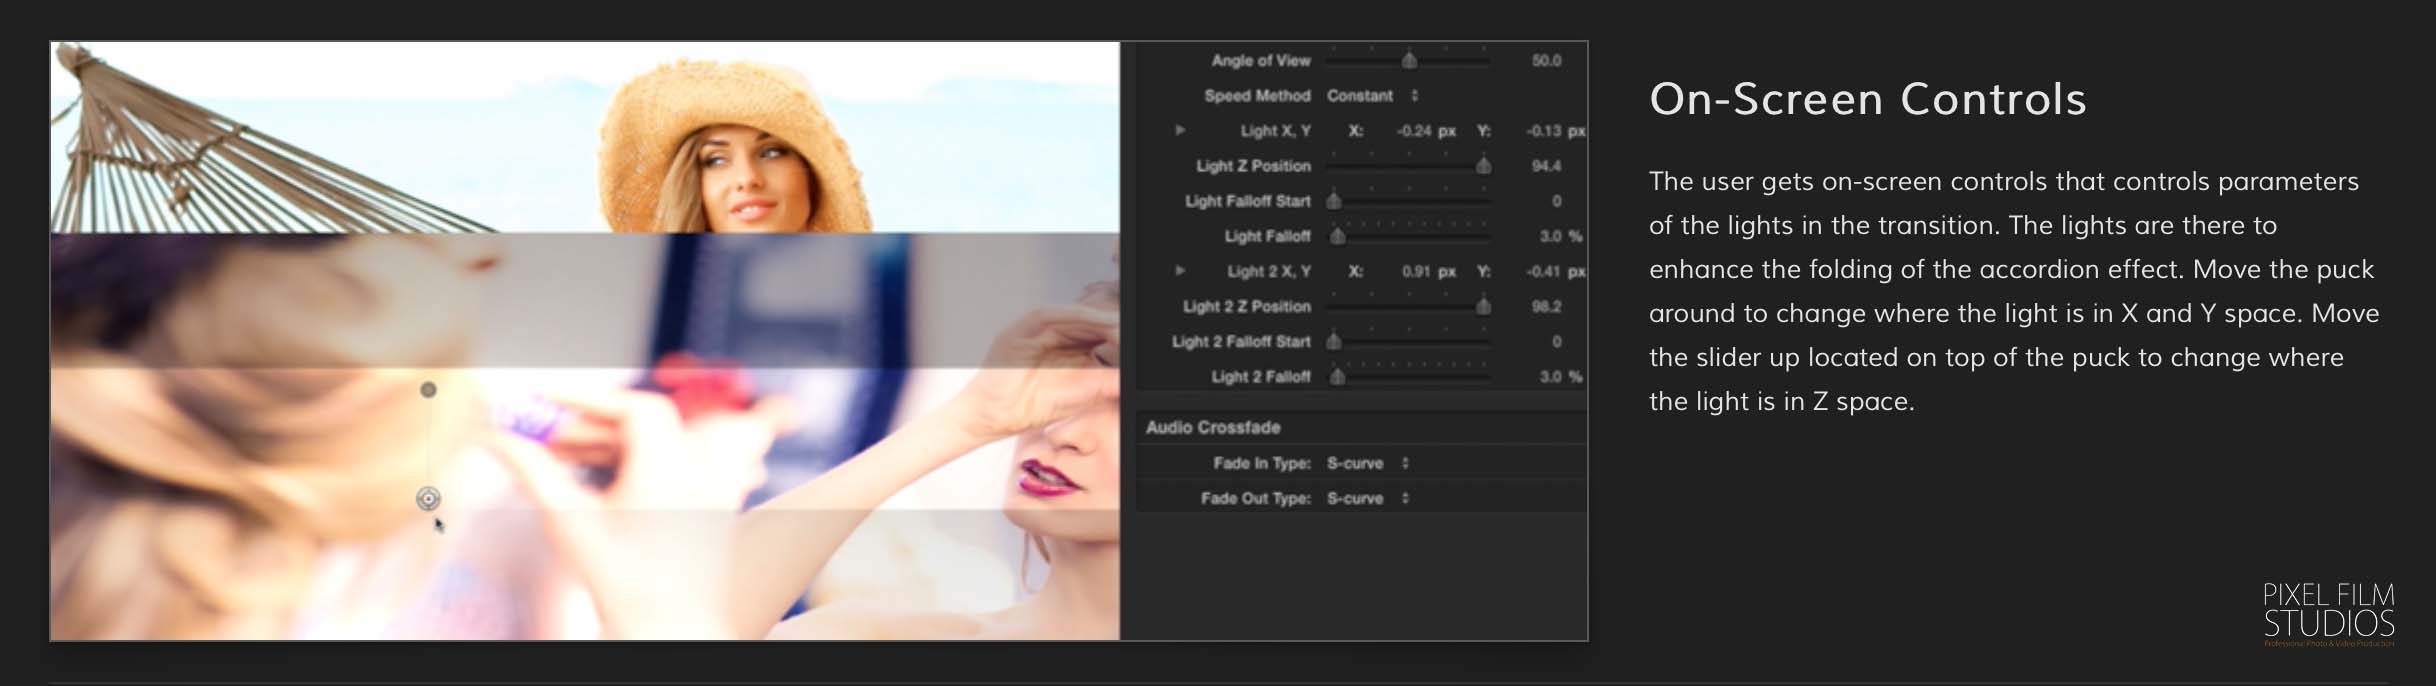Click the Angle of View label
The width and height of the screenshot is (2436, 686).
[x=1260, y=61]
